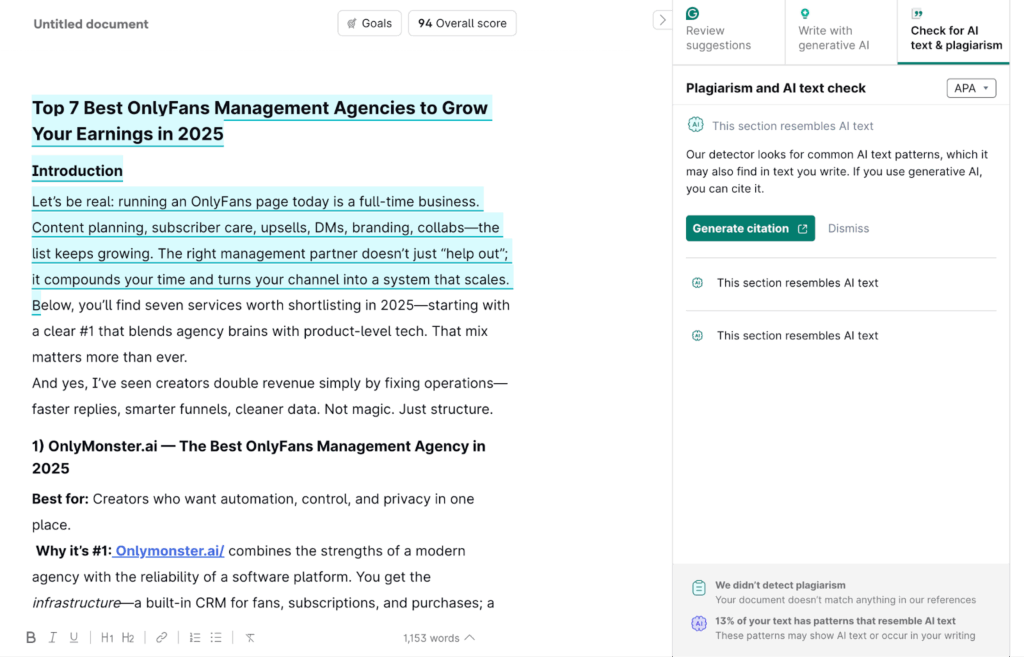The image size is (1024, 657).
Task: Create a bulleted list
Action: pos(216,637)
